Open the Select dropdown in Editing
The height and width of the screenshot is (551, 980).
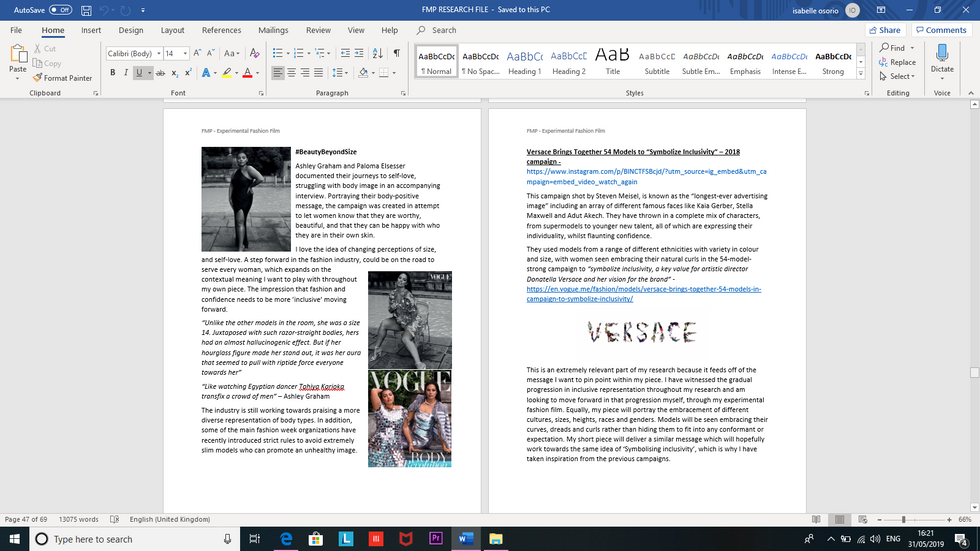pyautogui.click(x=897, y=76)
